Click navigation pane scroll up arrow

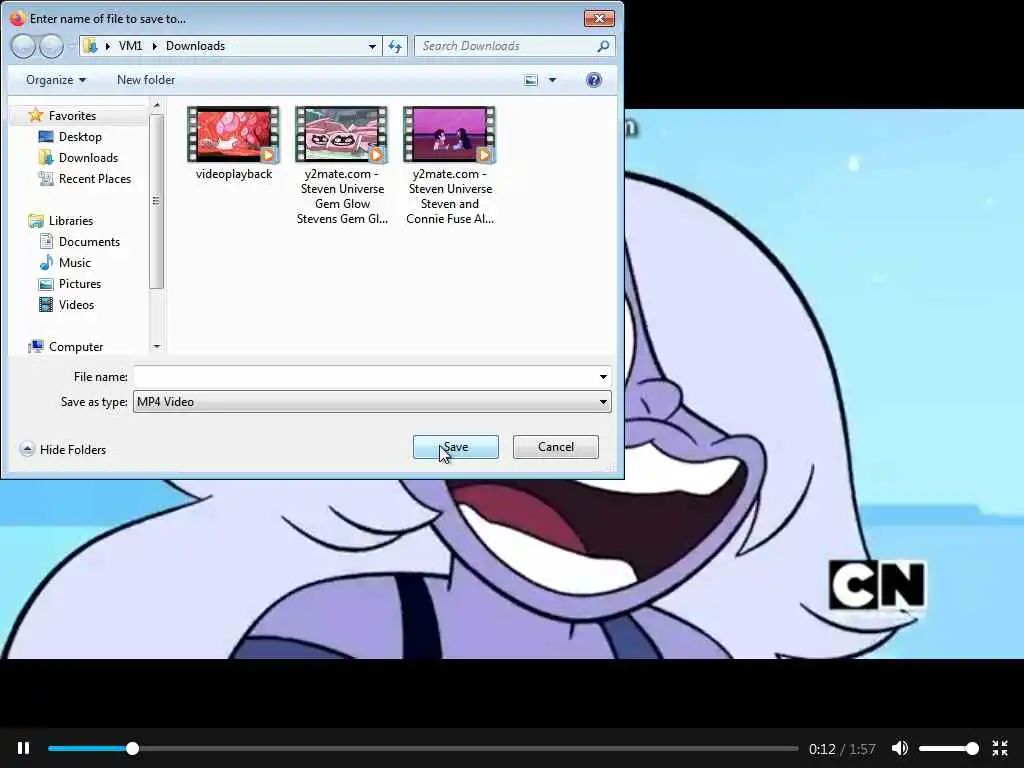click(x=157, y=105)
